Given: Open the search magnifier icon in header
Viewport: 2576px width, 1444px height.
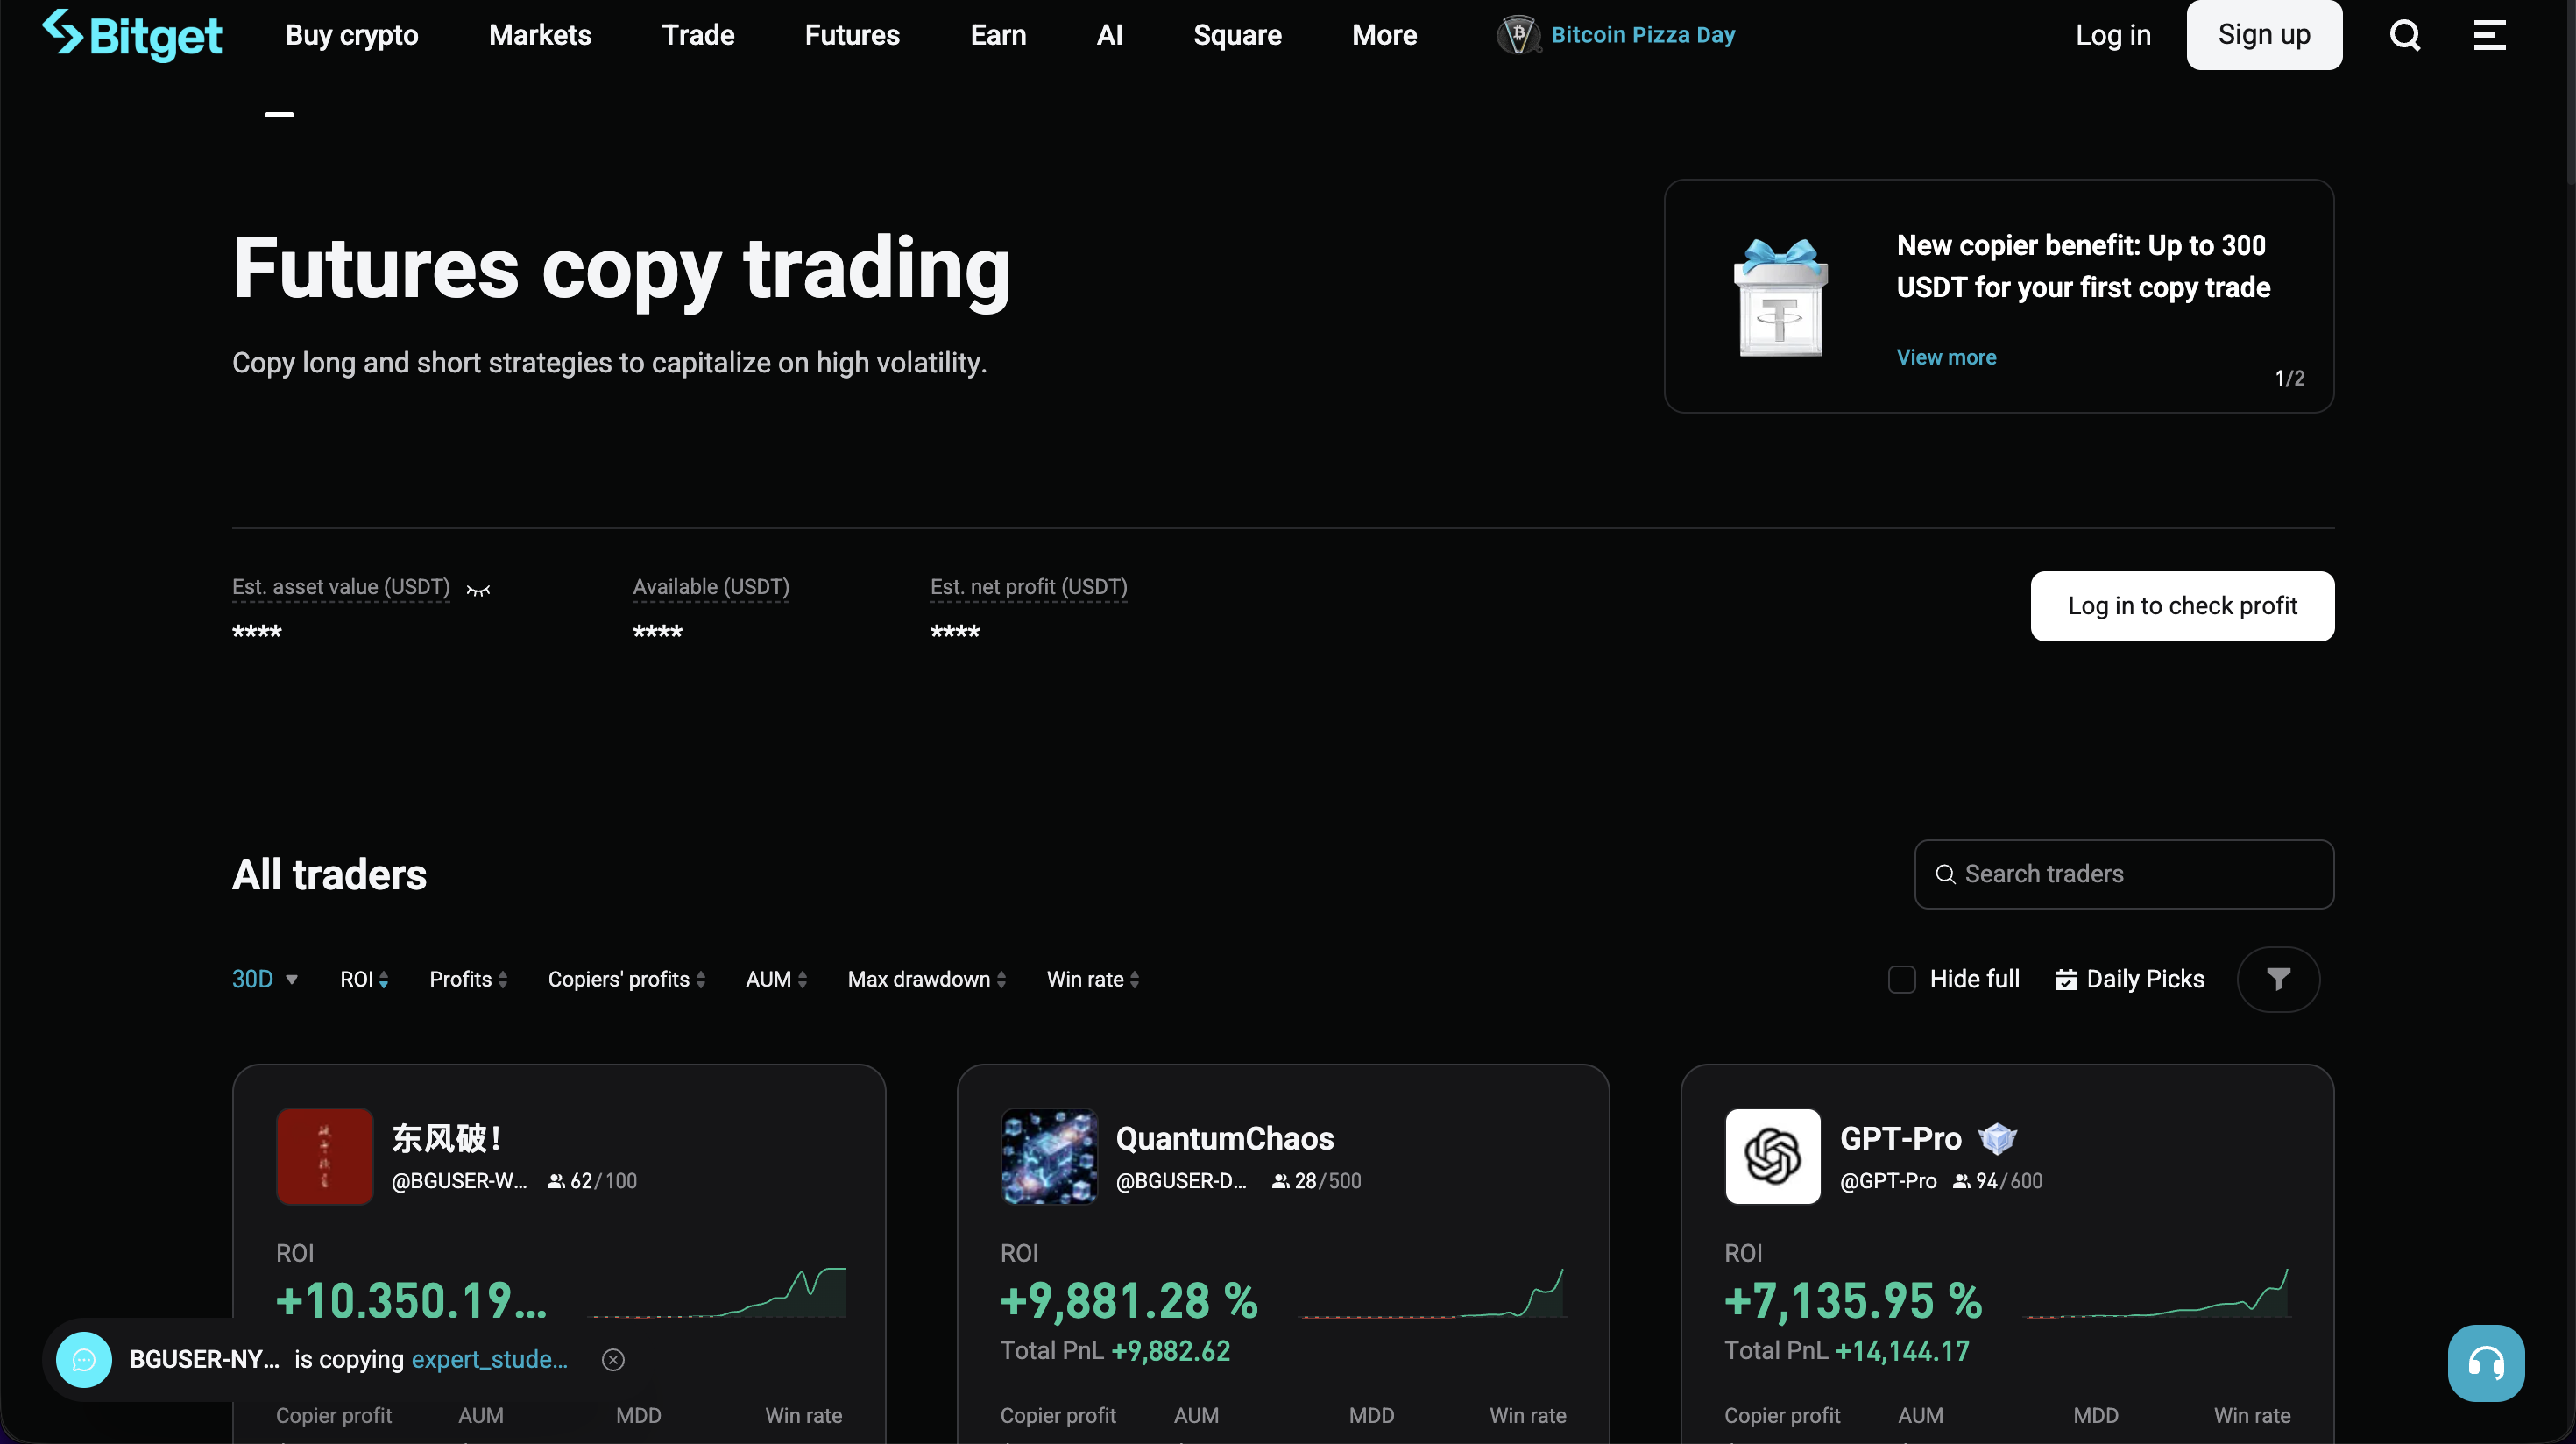Looking at the screenshot, I should [2405, 35].
